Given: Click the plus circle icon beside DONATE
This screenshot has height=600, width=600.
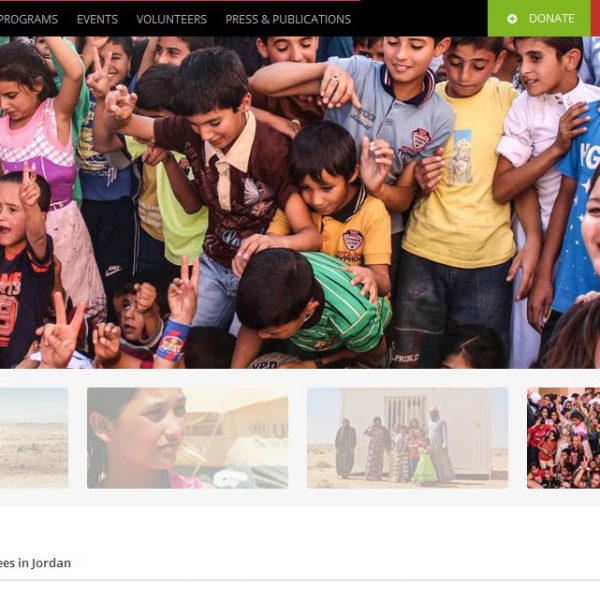Looking at the screenshot, I should click(512, 19).
